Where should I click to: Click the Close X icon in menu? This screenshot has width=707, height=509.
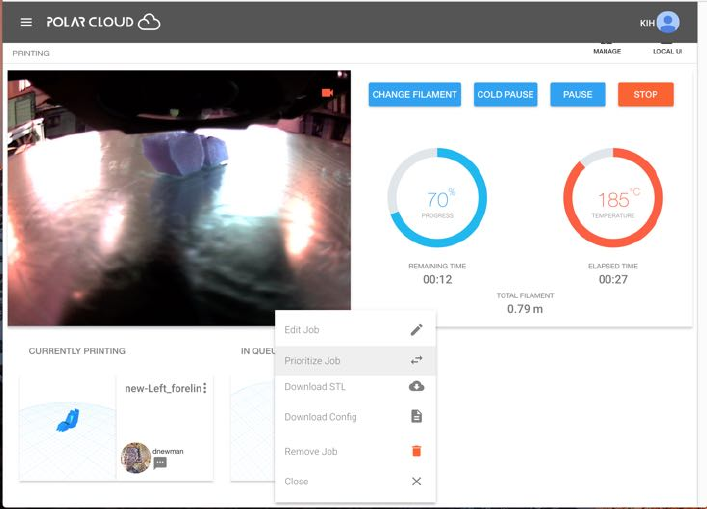(x=416, y=481)
